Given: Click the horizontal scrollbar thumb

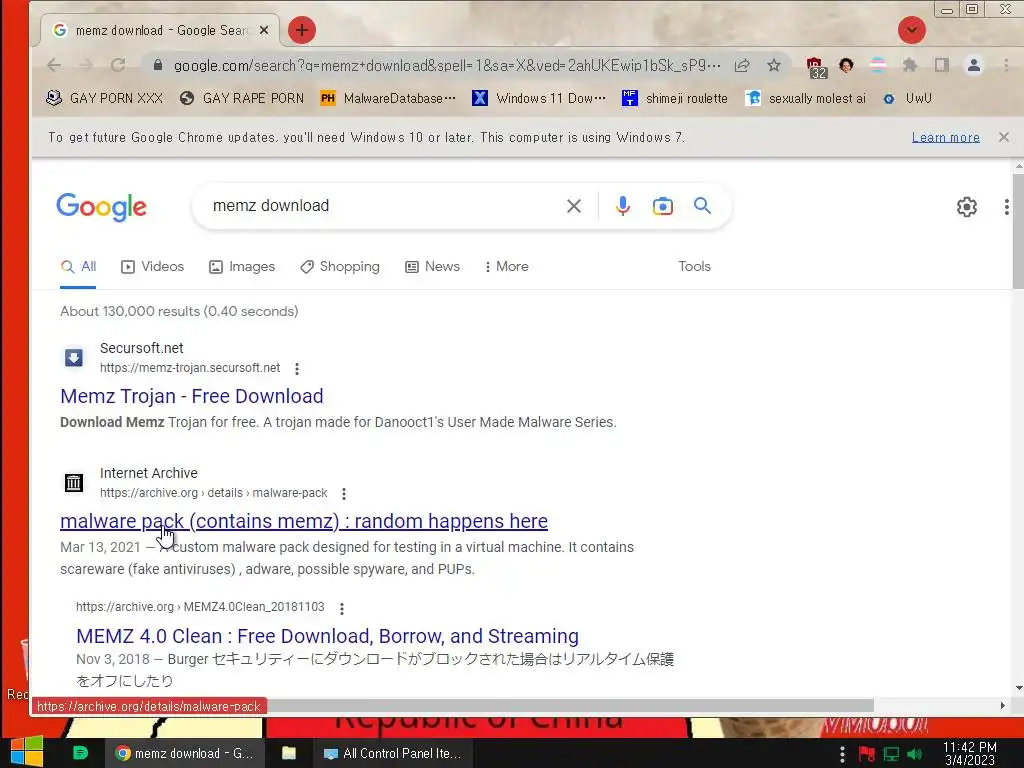Looking at the screenshot, I should coord(569,706).
